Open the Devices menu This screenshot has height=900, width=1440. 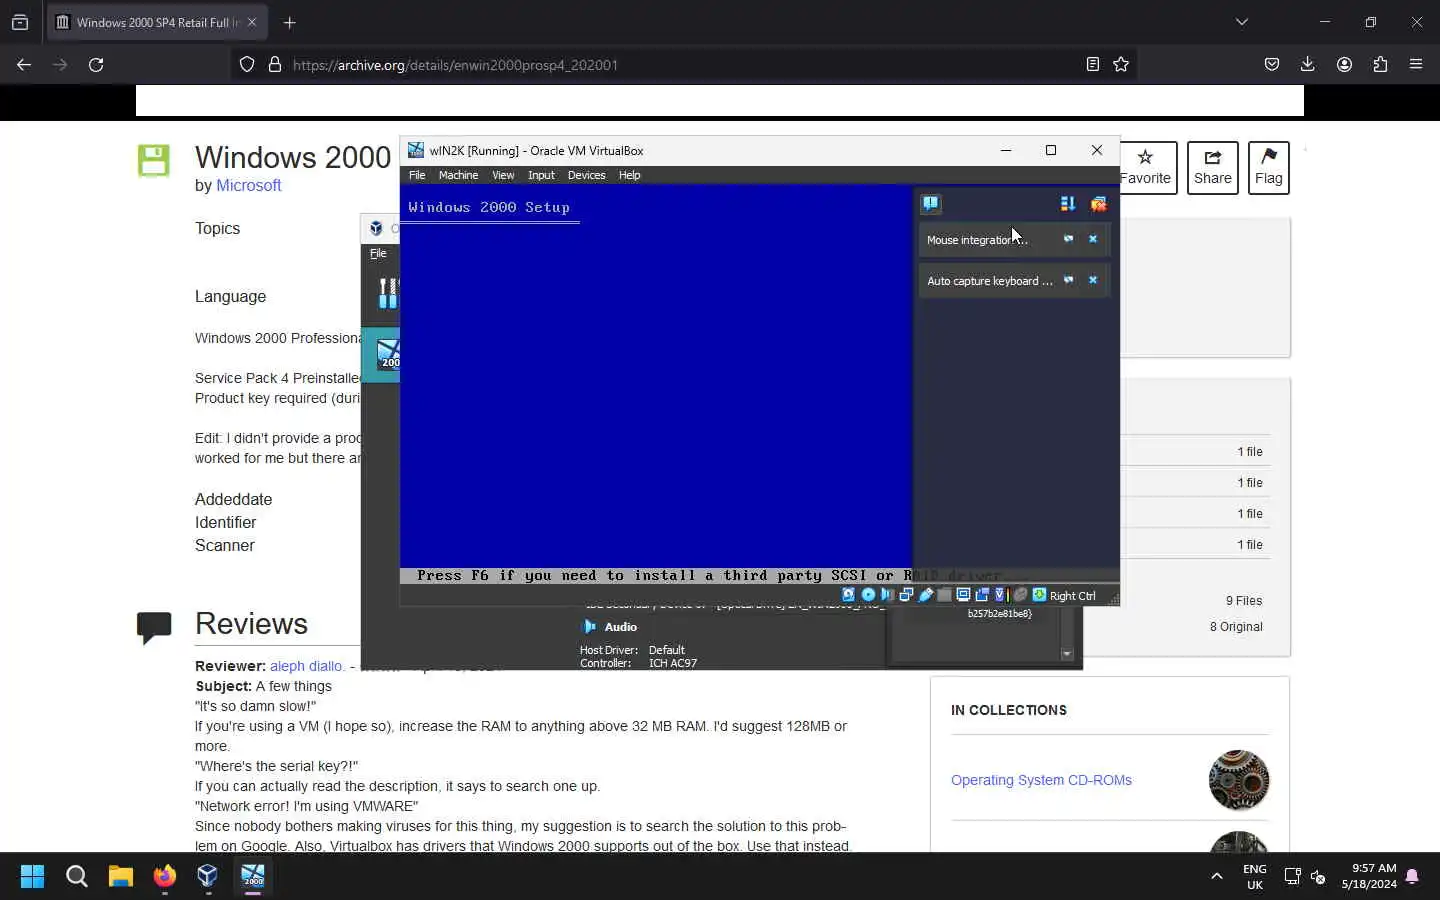tap(586, 175)
